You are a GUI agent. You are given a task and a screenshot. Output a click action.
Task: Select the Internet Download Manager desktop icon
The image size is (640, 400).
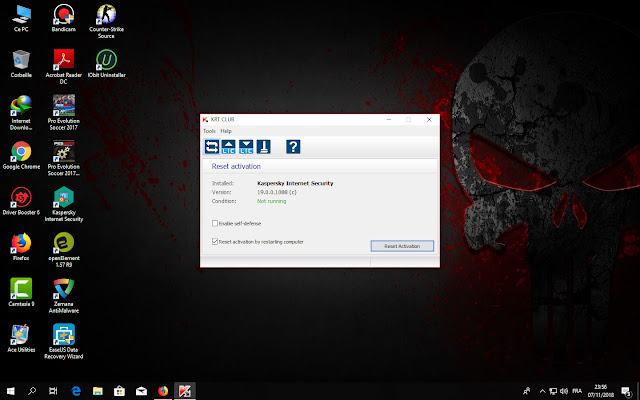pos(21,113)
